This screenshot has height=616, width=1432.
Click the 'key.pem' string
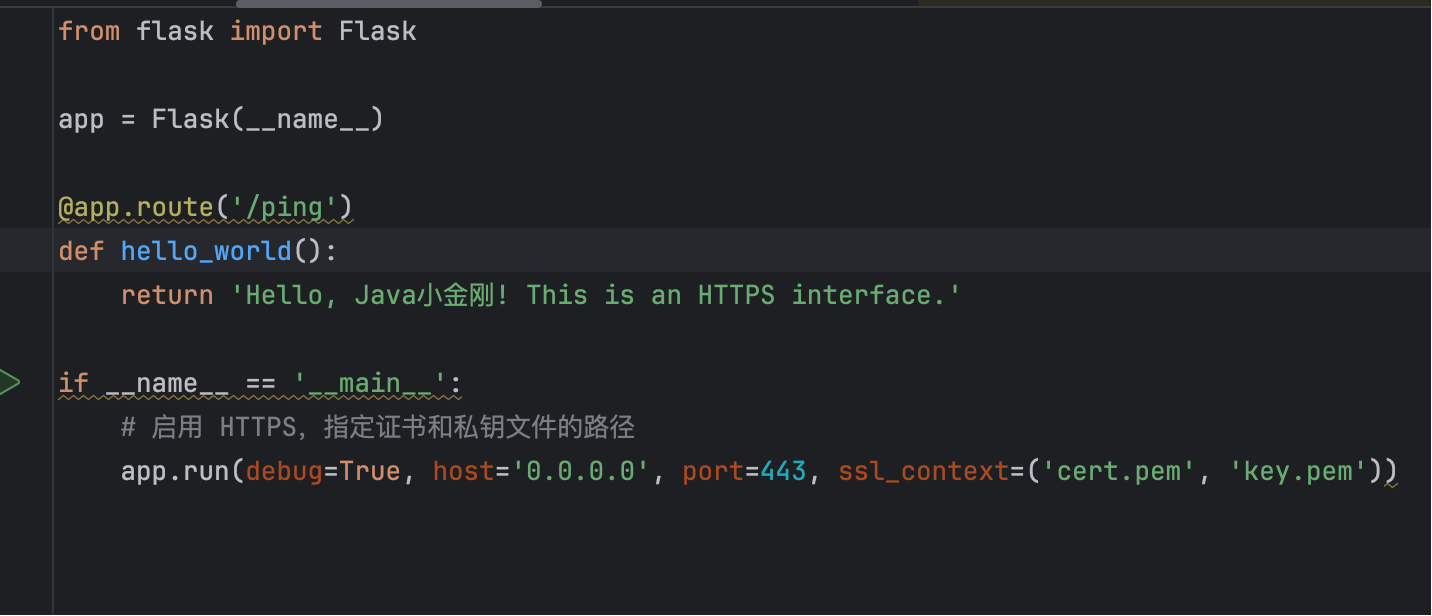(1298, 471)
